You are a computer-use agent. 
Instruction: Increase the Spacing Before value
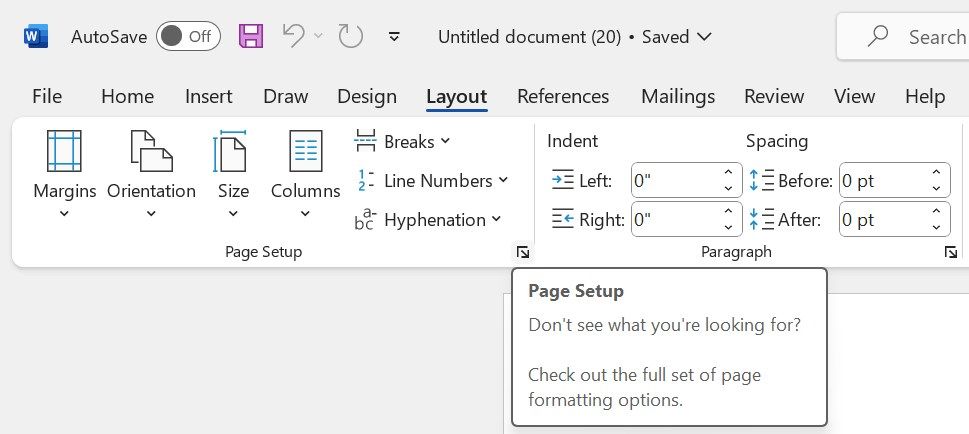937,173
